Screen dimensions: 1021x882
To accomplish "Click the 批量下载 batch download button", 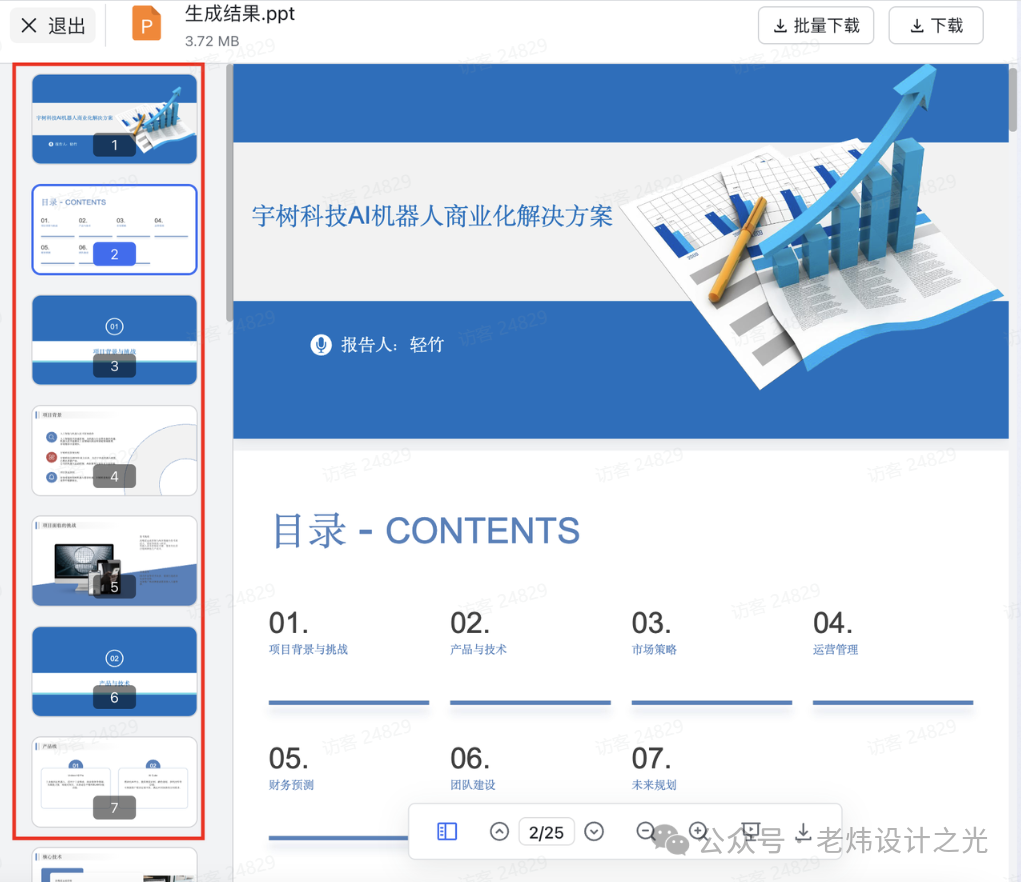I will (x=815, y=25).
